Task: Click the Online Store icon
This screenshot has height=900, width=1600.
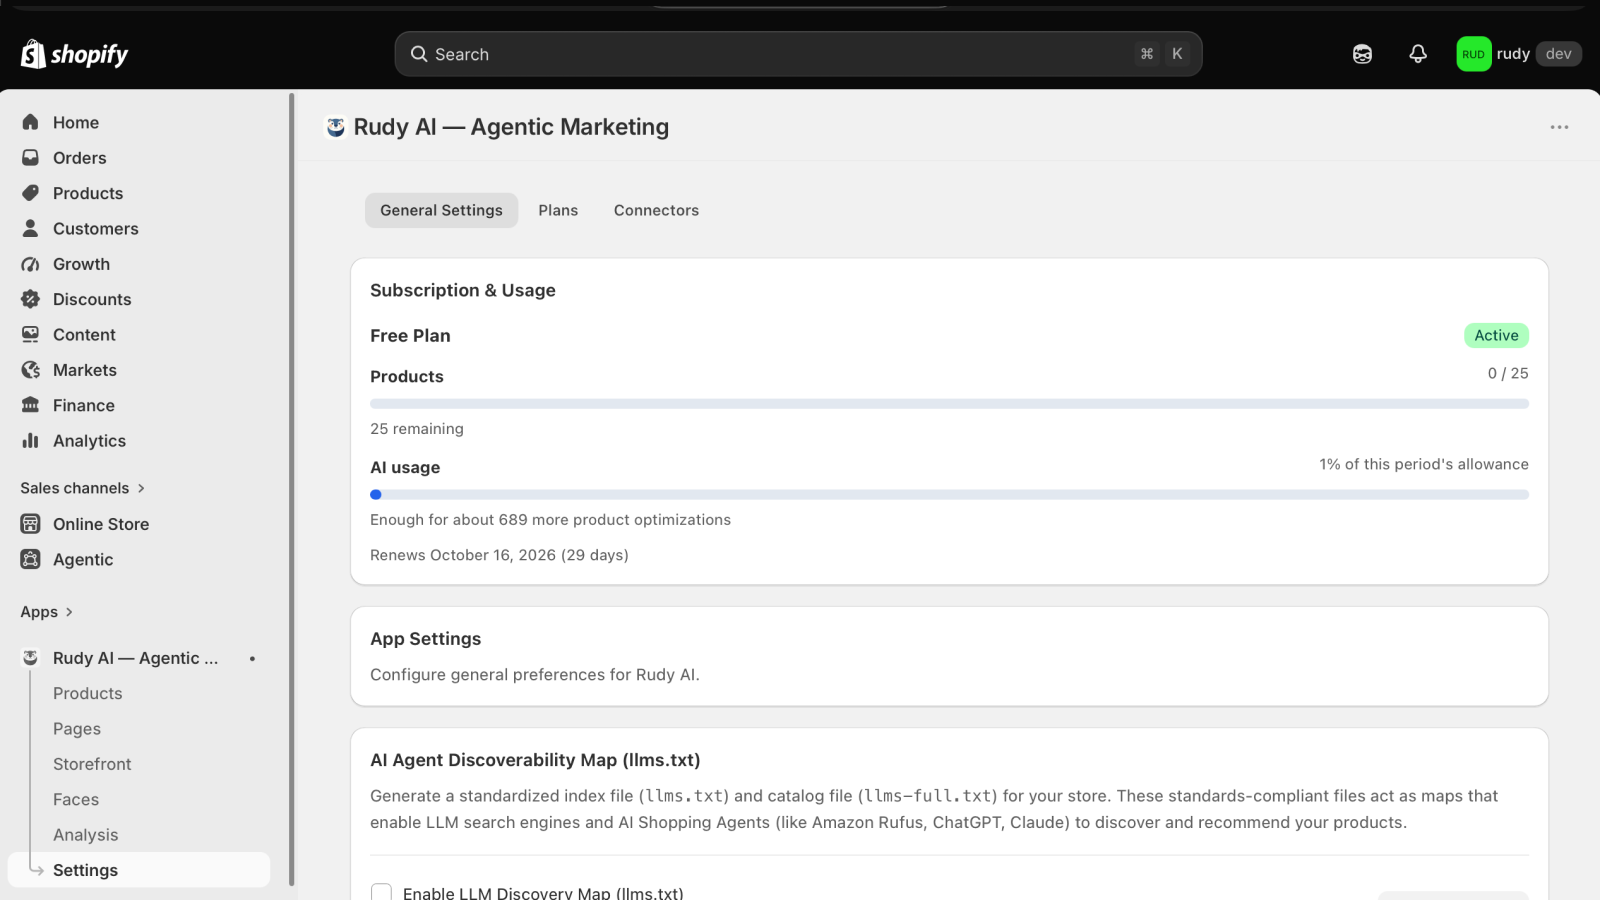Action: tap(31, 524)
